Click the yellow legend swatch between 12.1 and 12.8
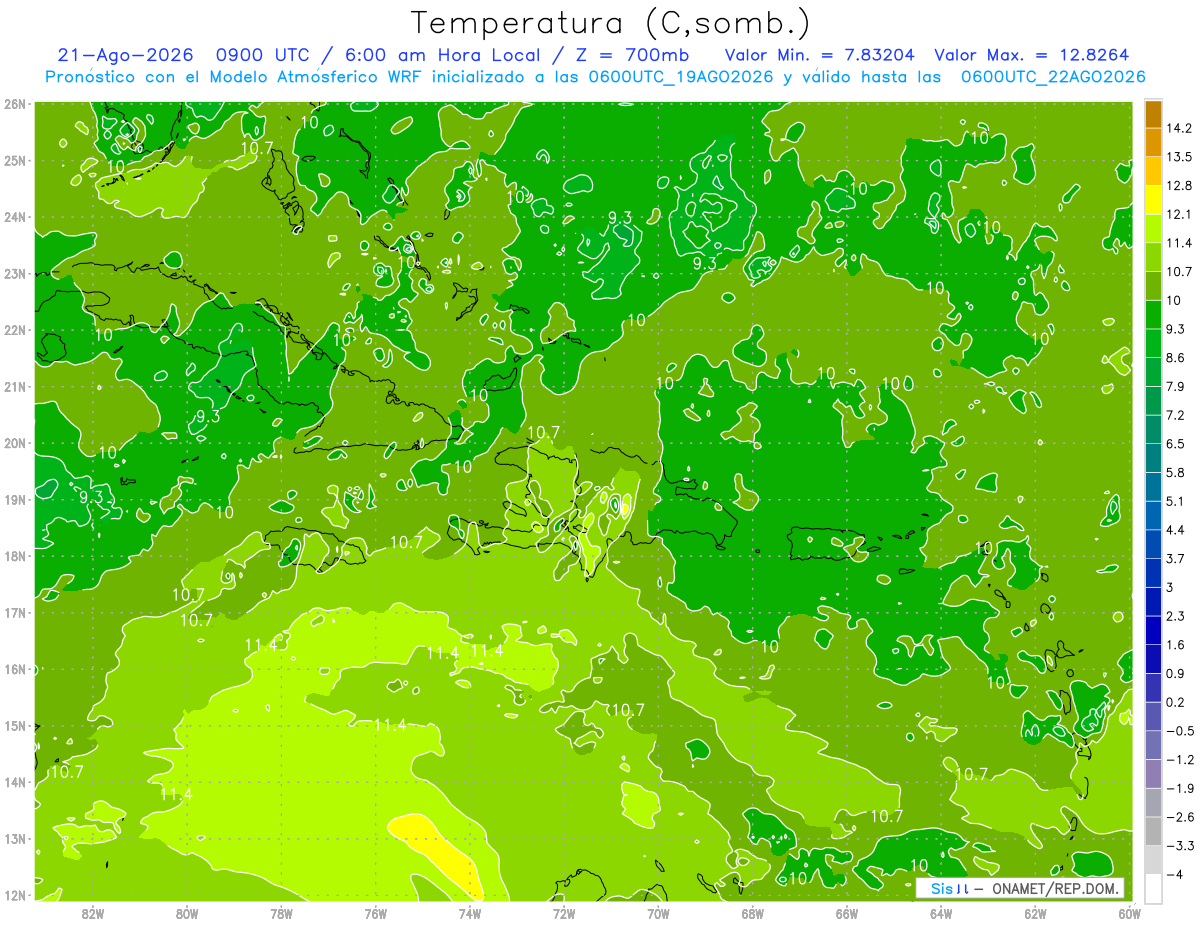Screen dimensions: 1200x927 [x=1153, y=199]
